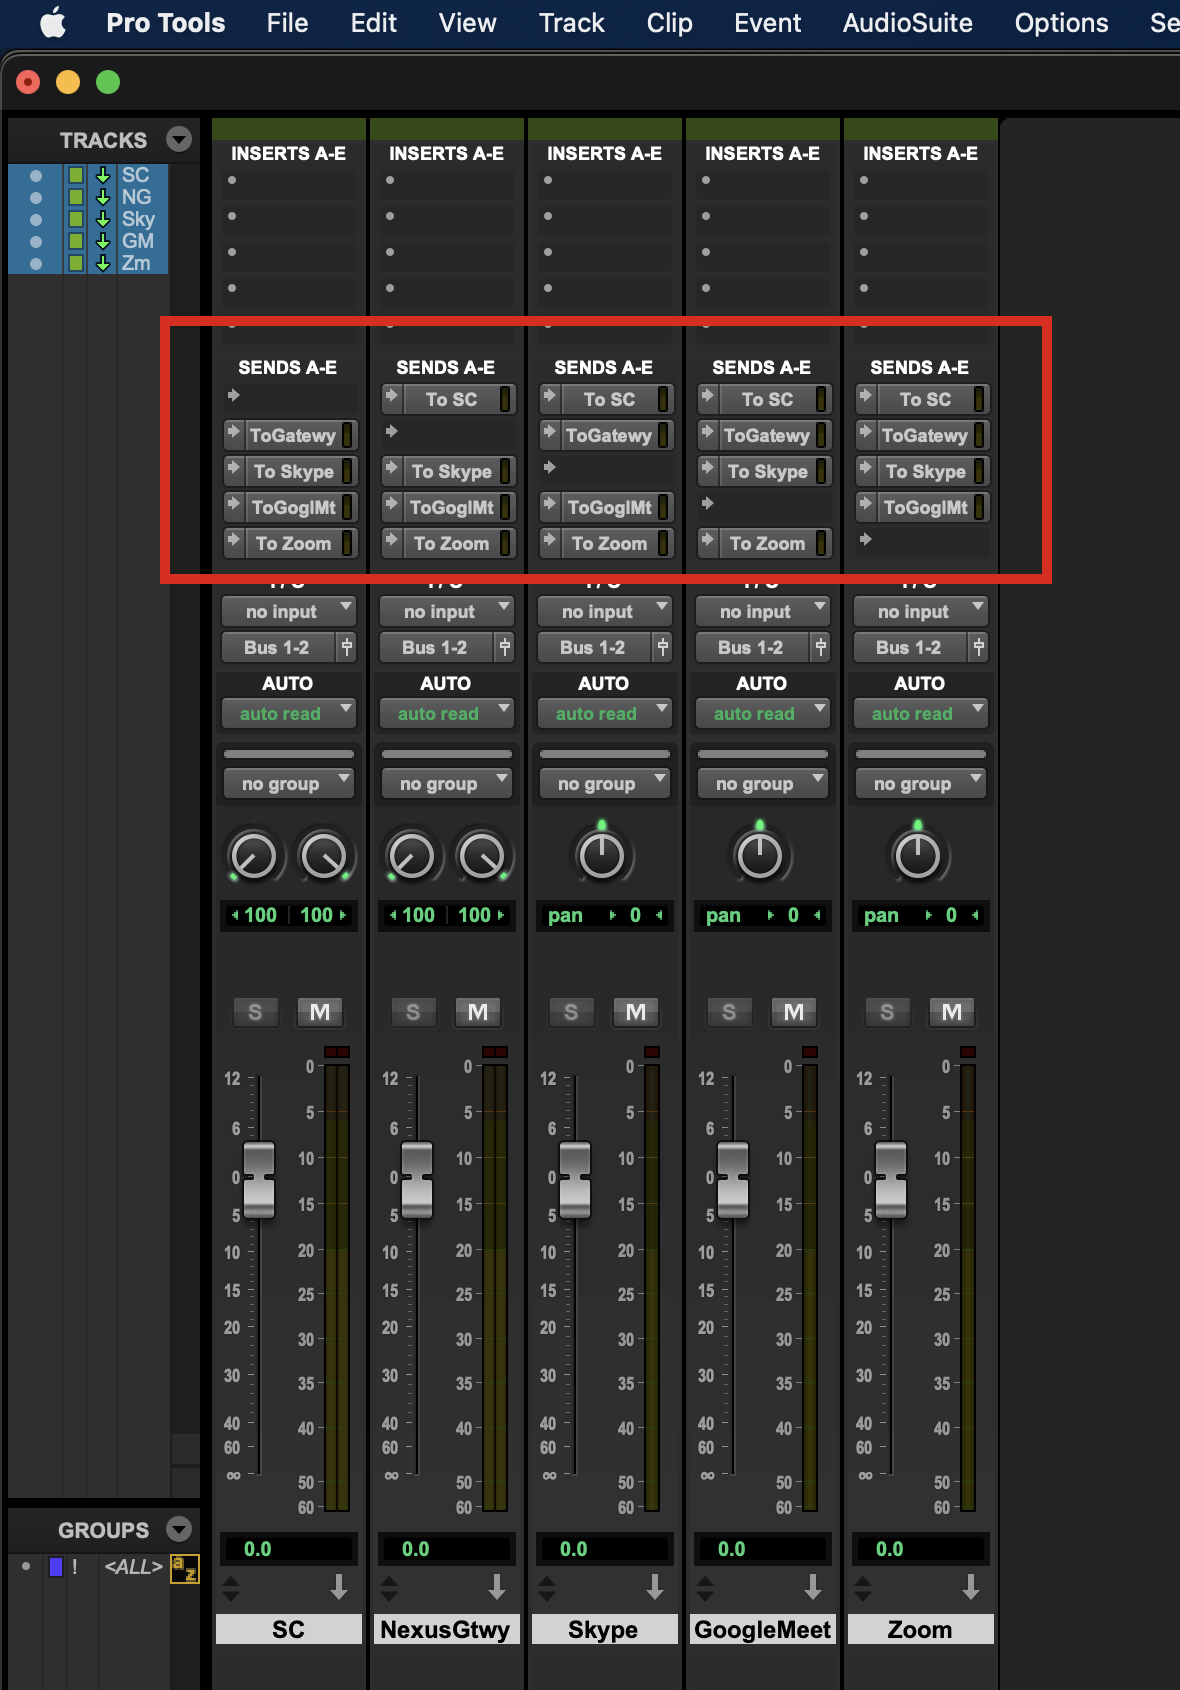Open 'auto read' dropdown on Skype track

click(604, 713)
